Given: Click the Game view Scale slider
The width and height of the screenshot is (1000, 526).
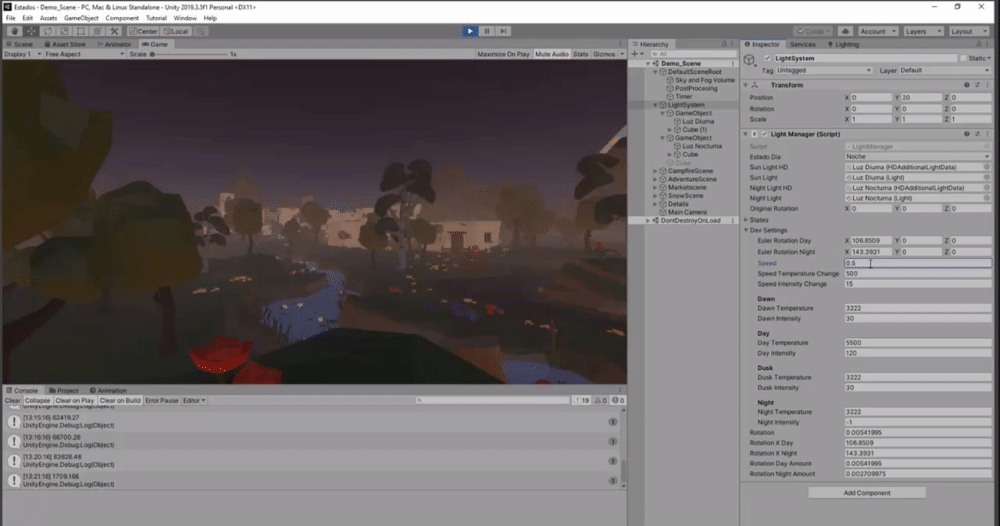Looking at the screenshot, I should [189, 54].
